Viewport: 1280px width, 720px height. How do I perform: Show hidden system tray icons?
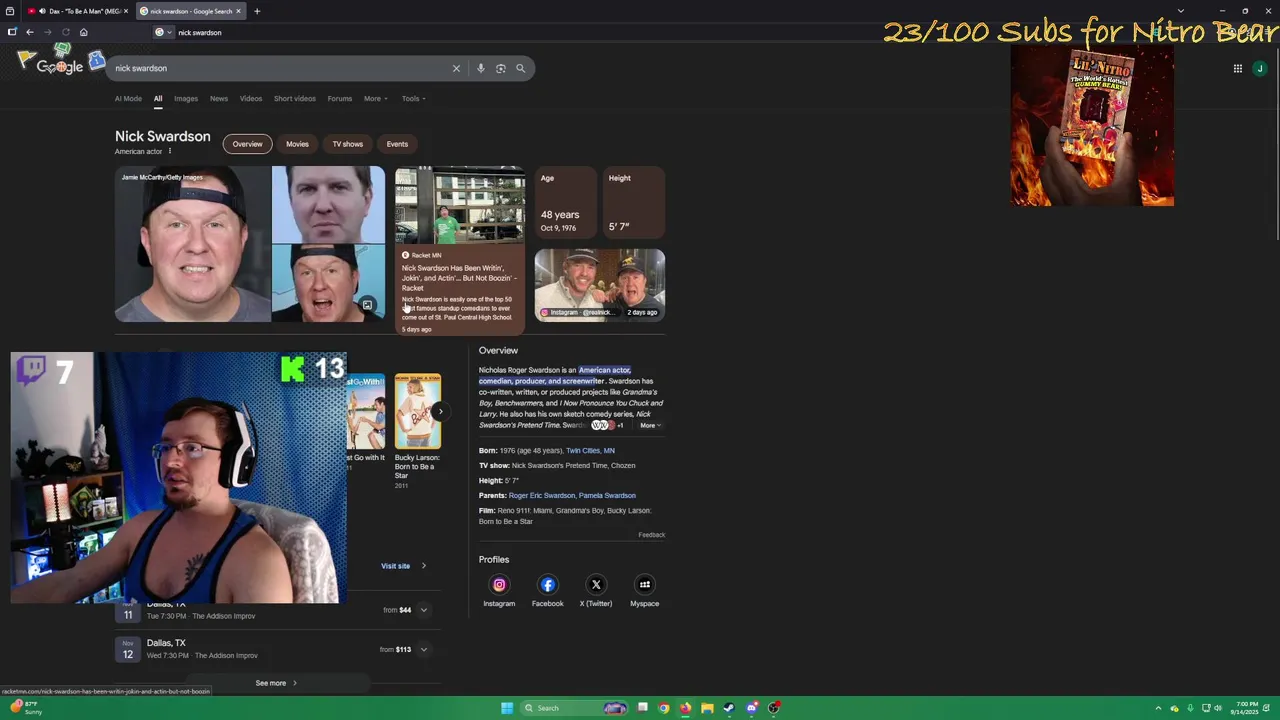click(1158, 708)
